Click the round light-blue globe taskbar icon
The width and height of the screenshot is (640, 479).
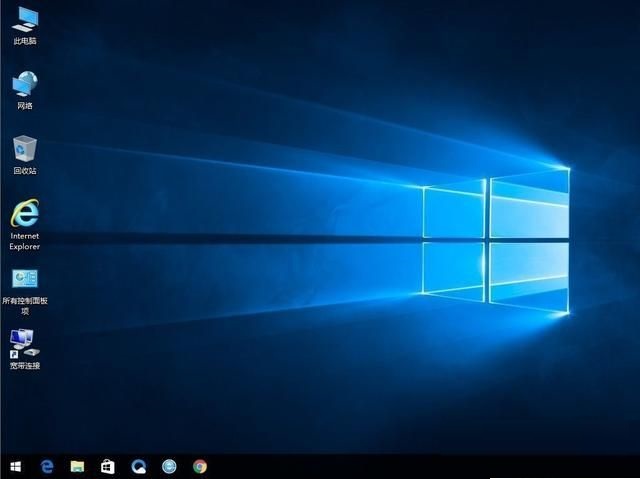point(169,466)
